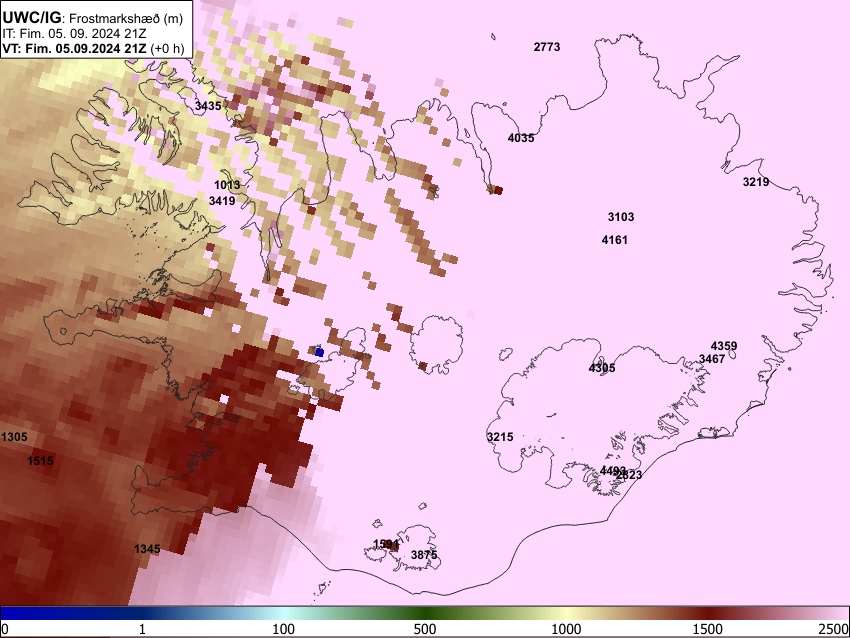850x638 pixels.
Task: Select the 2500 label on color scale
Action: point(834,629)
